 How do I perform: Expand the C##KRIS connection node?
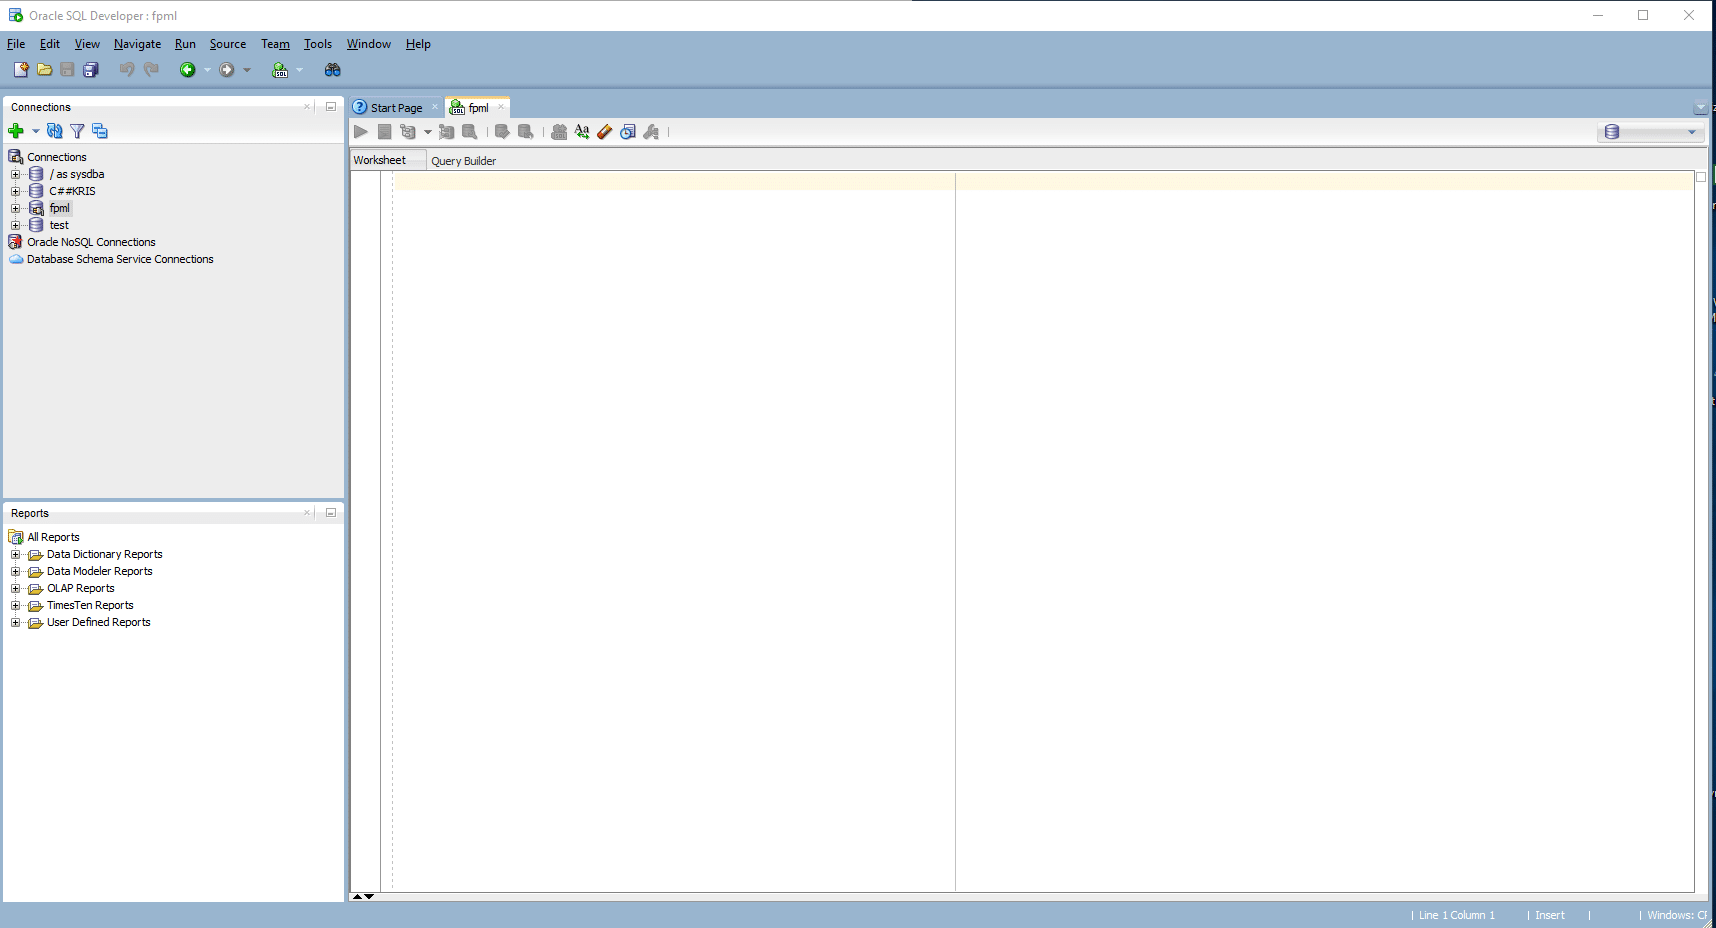pos(16,191)
